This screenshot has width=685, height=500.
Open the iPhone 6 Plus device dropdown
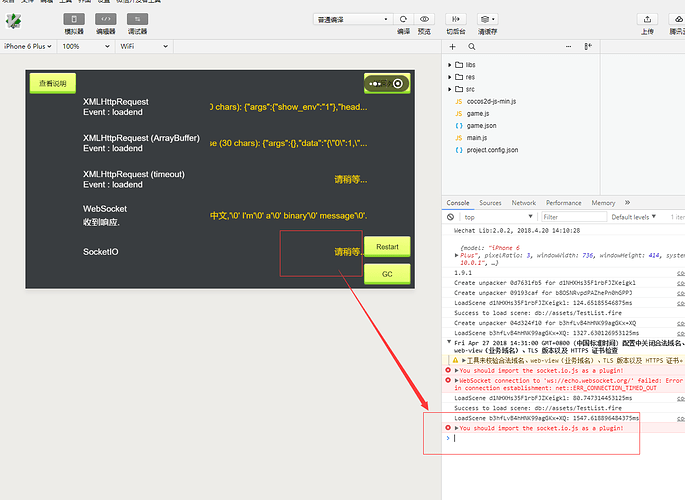coord(28,46)
